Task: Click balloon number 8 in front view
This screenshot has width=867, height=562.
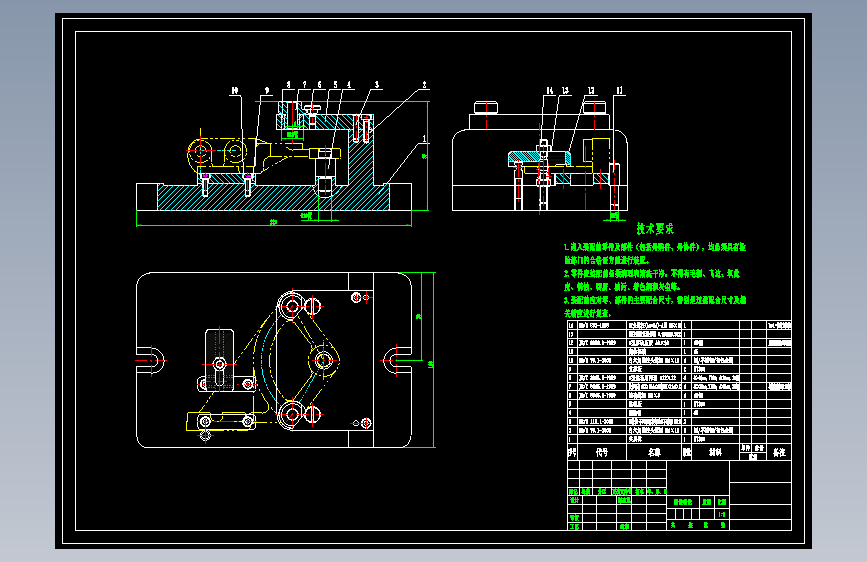Action: (289, 85)
